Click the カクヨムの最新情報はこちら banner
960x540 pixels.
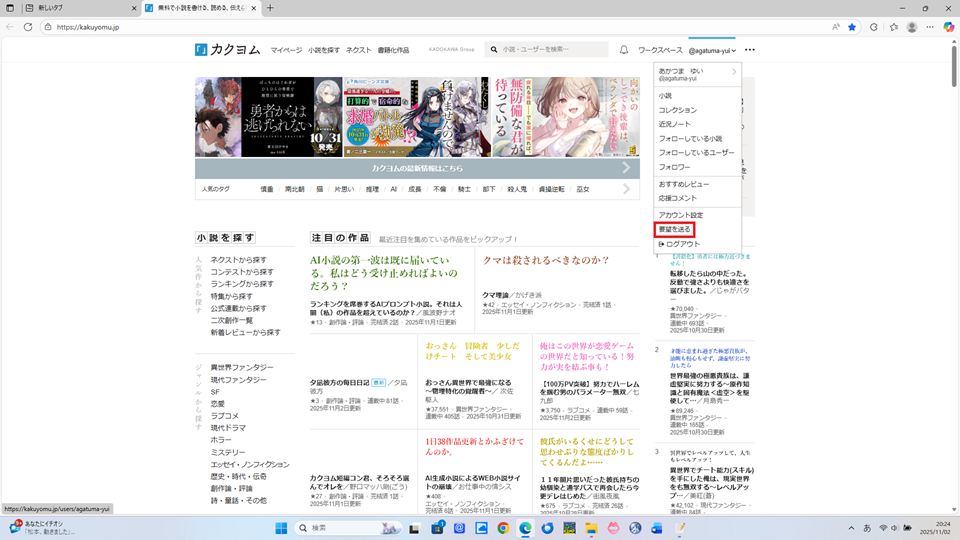point(417,168)
